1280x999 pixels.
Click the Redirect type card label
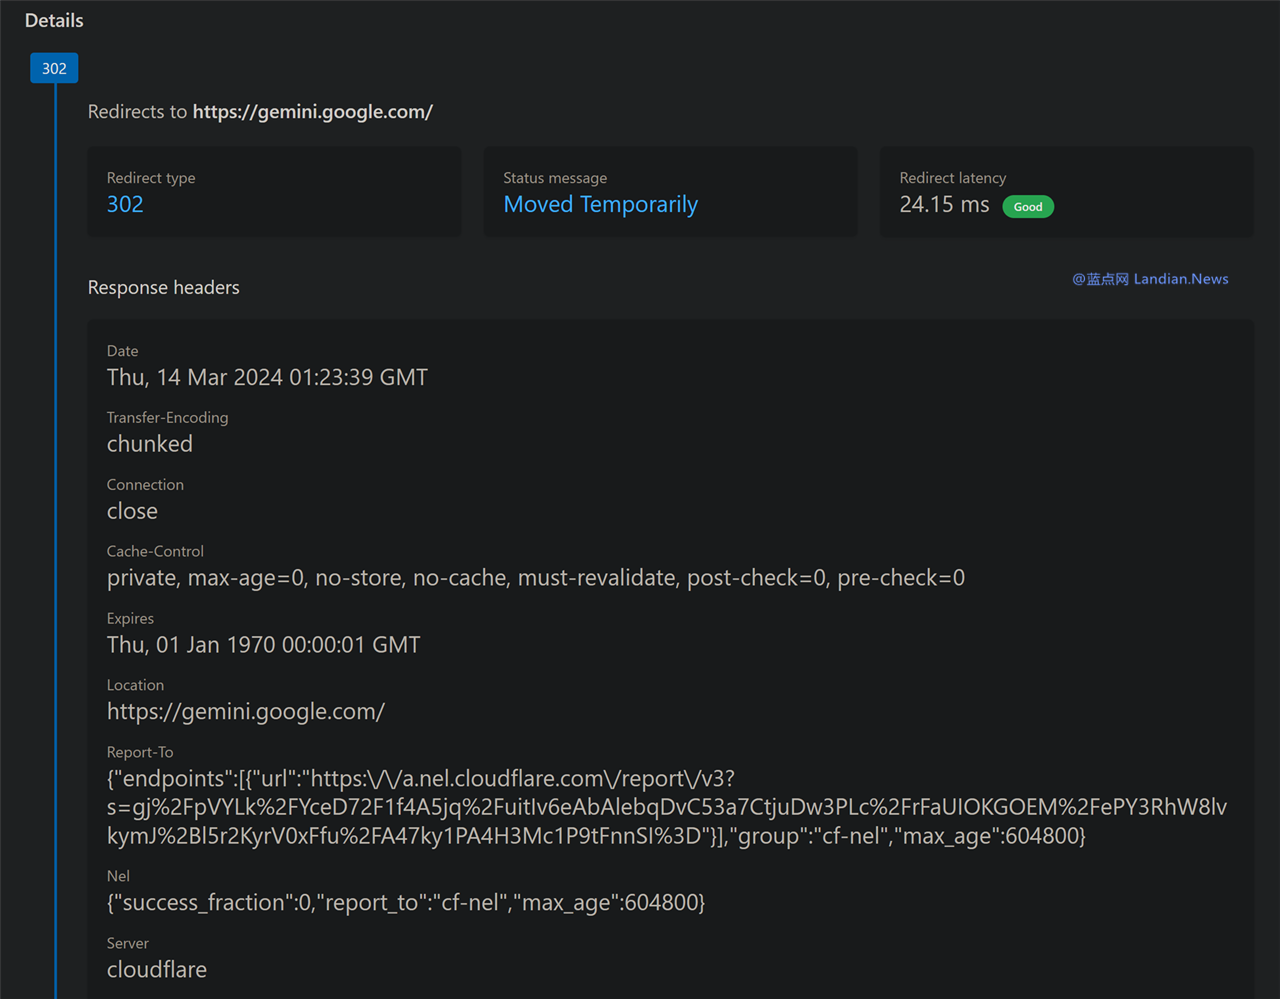point(151,178)
